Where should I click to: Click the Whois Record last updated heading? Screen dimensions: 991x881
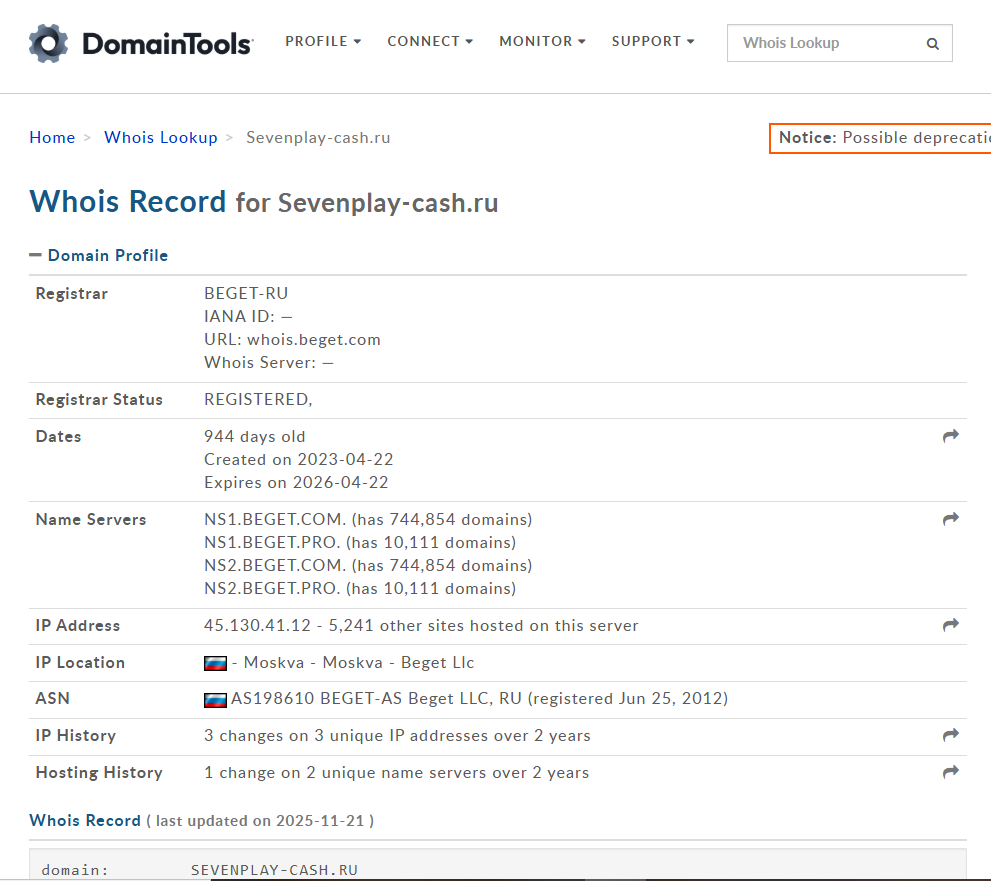click(x=202, y=820)
